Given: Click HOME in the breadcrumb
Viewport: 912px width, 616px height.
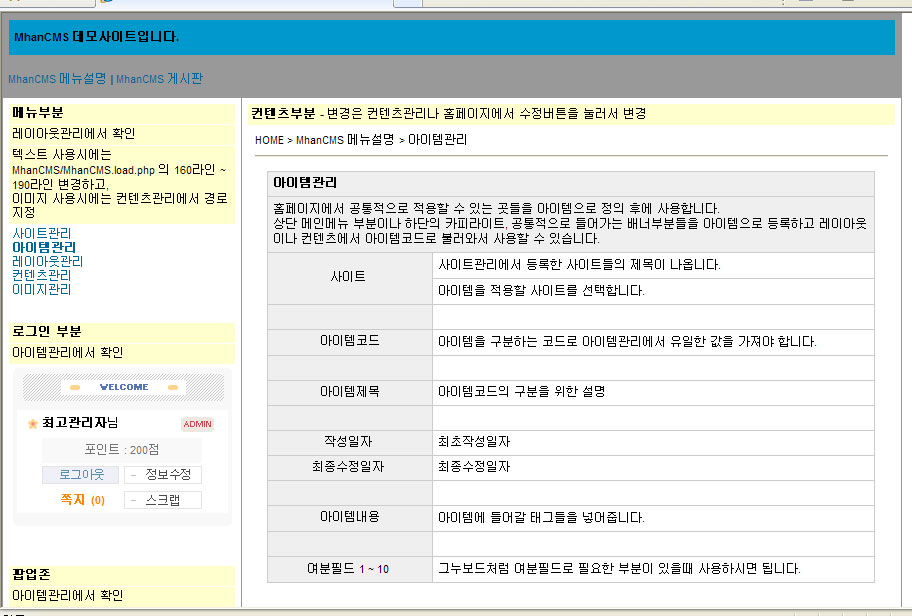Looking at the screenshot, I should point(269,140).
